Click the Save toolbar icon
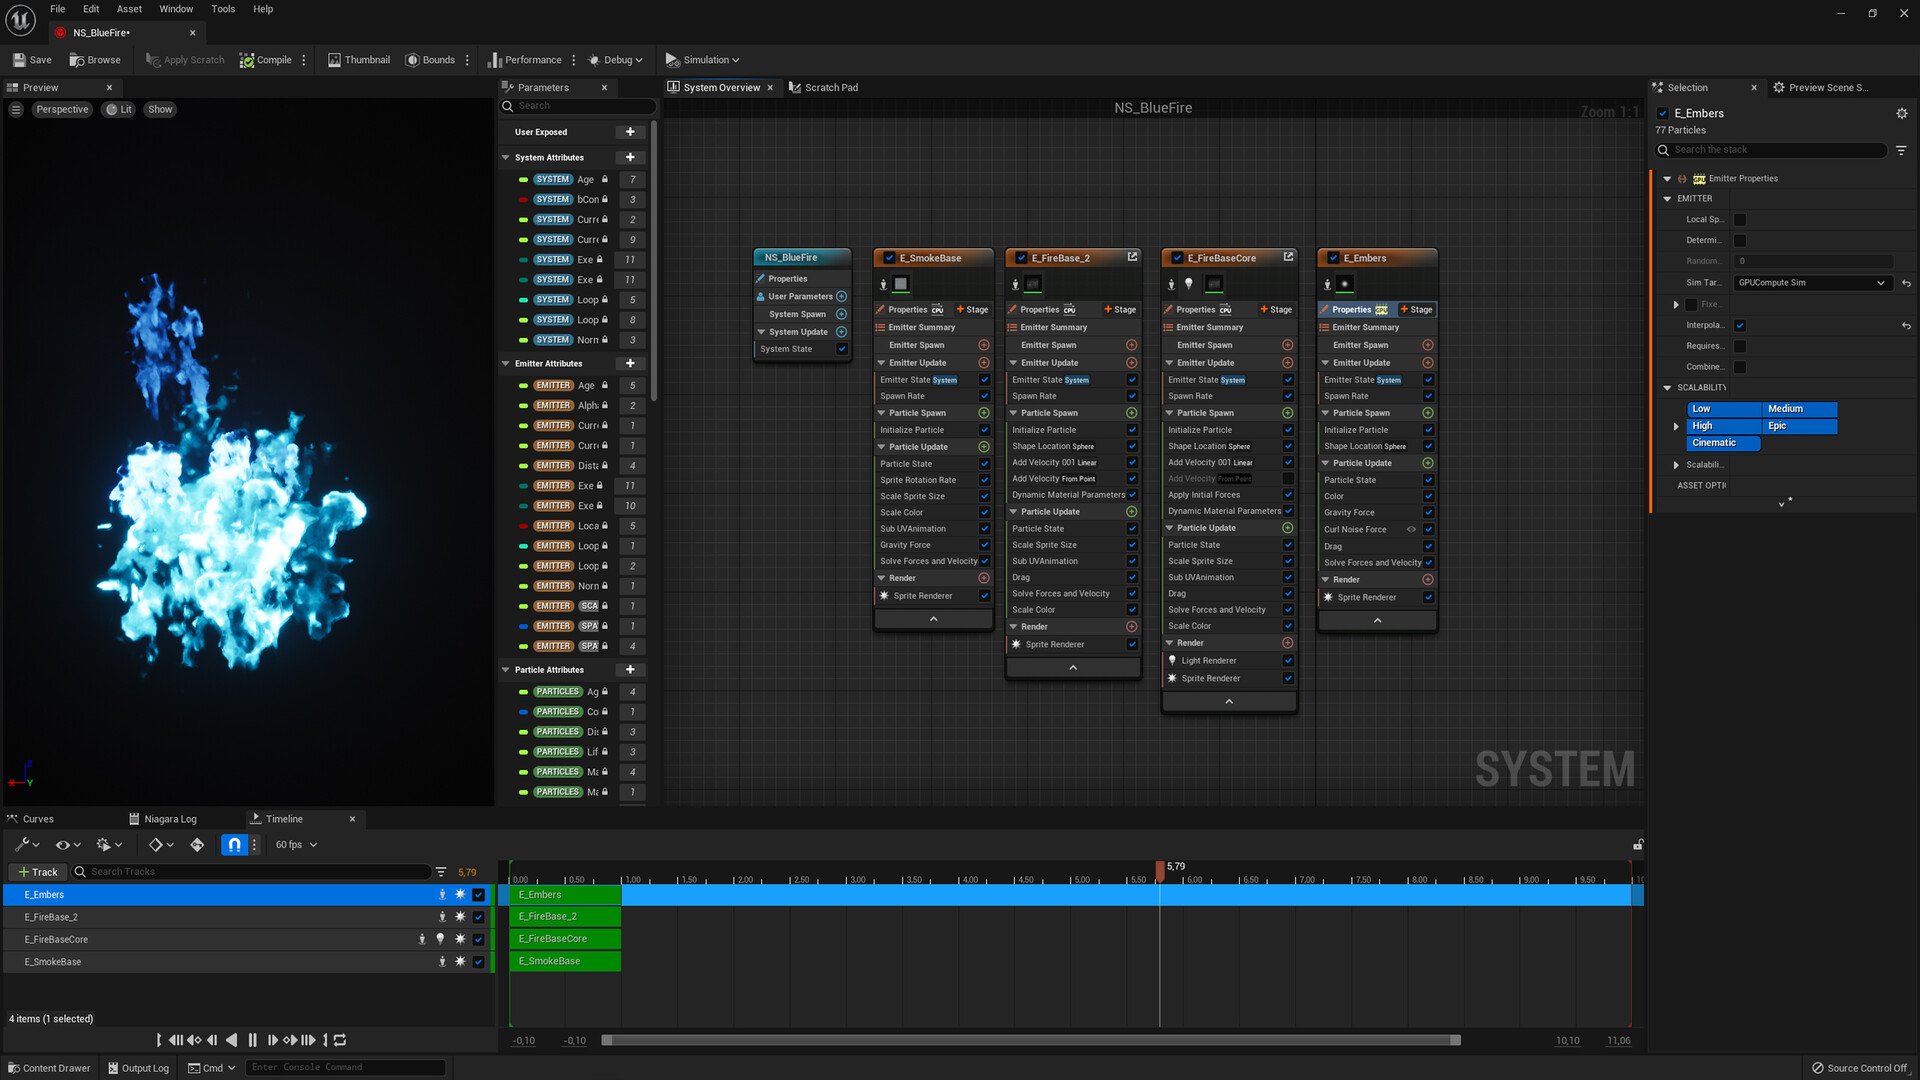 (19, 60)
